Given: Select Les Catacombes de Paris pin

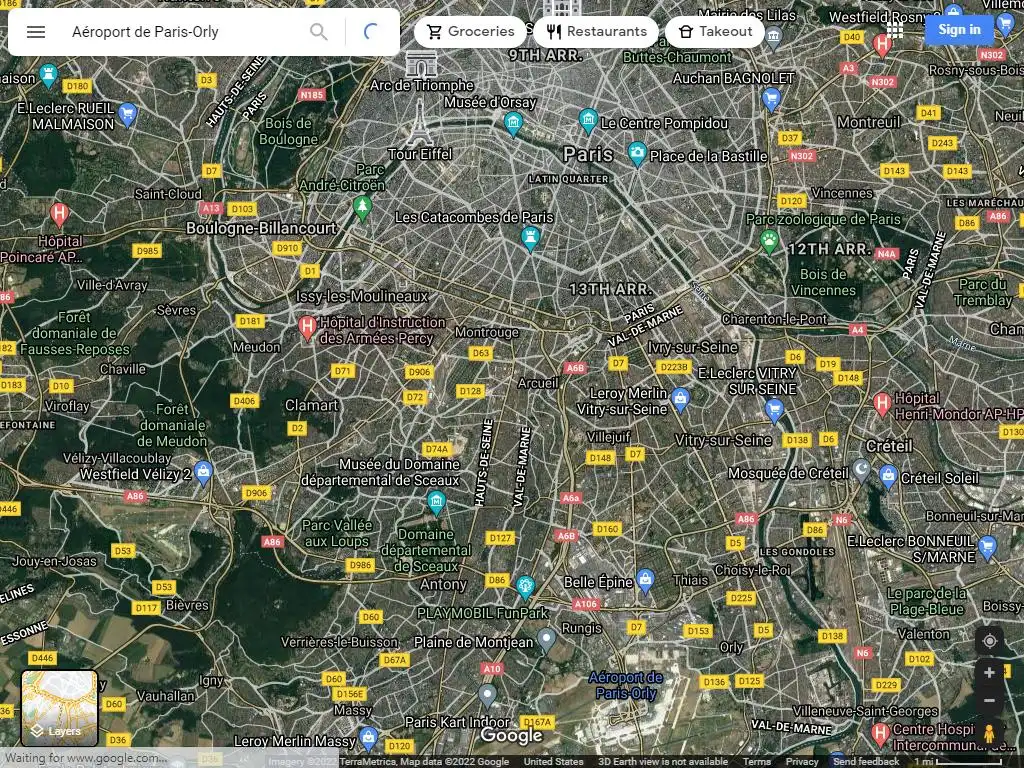Looking at the screenshot, I should (x=530, y=240).
